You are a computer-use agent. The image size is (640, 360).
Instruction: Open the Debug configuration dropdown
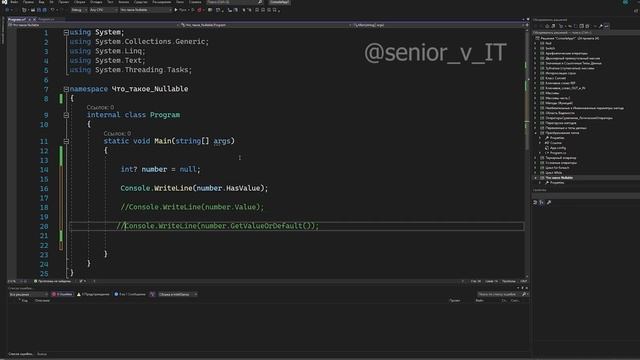[x=78, y=10]
